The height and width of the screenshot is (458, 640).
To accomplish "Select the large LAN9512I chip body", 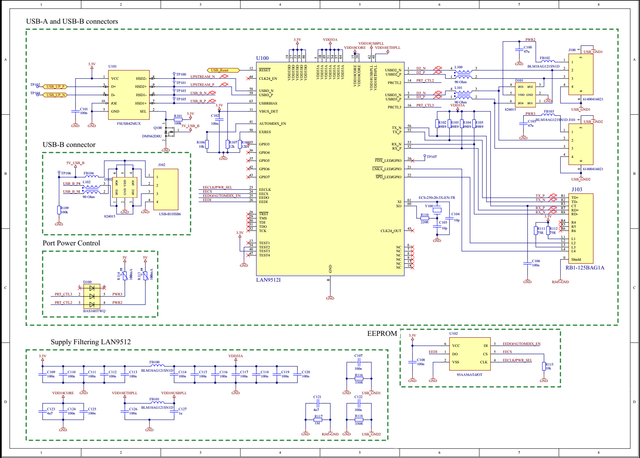I will pyautogui.click(x=330, y=169).
